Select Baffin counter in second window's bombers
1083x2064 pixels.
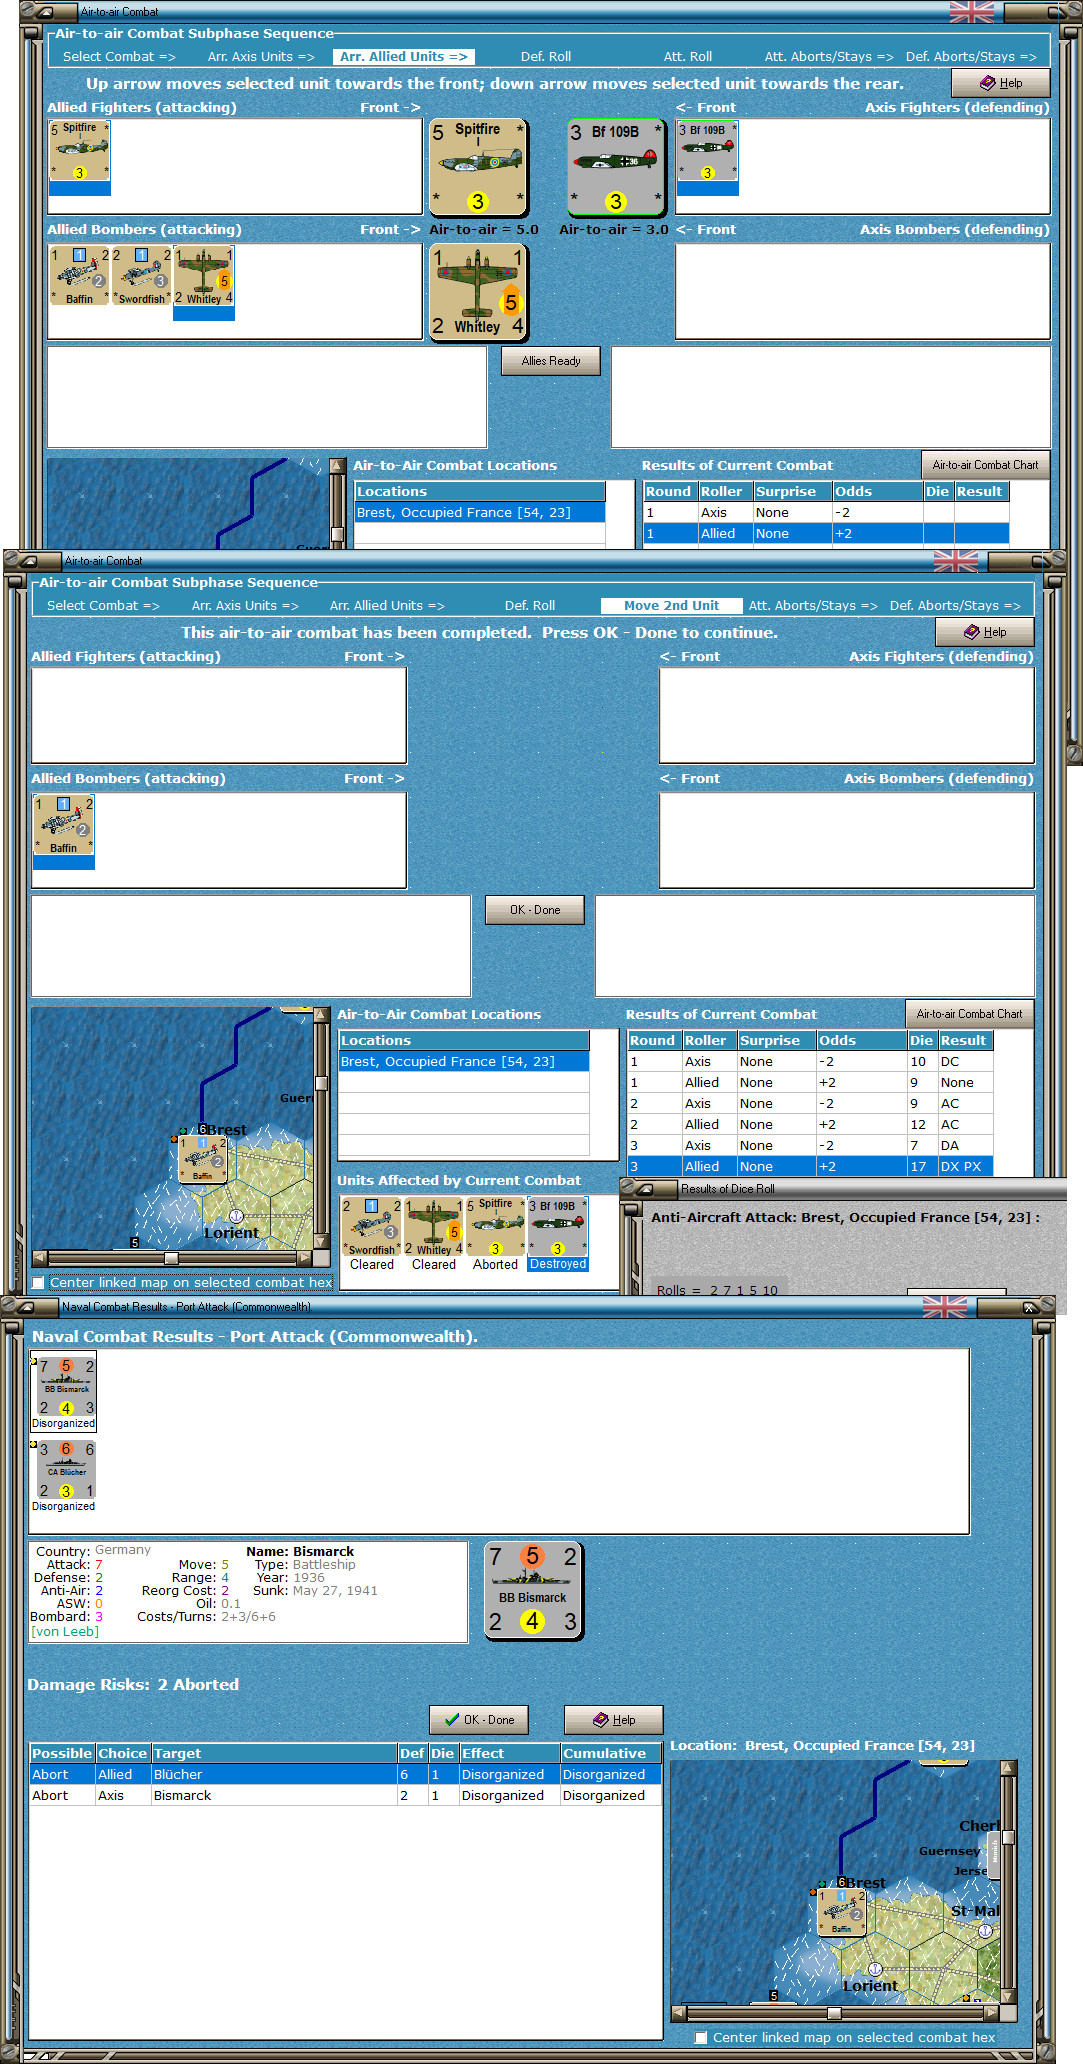click(x=63, y=825)
